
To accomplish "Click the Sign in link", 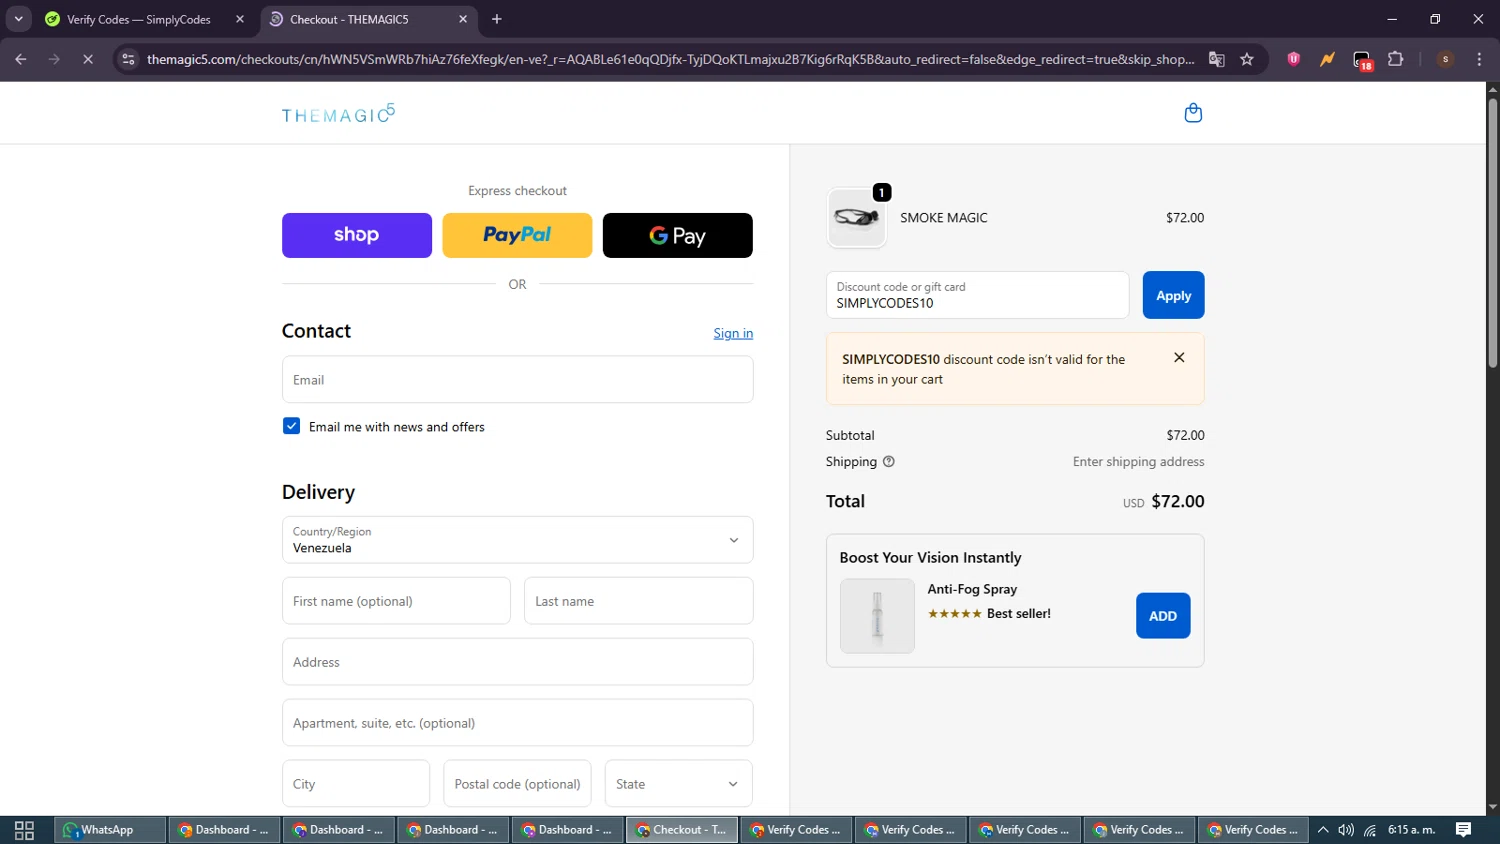I will point(733,333).
